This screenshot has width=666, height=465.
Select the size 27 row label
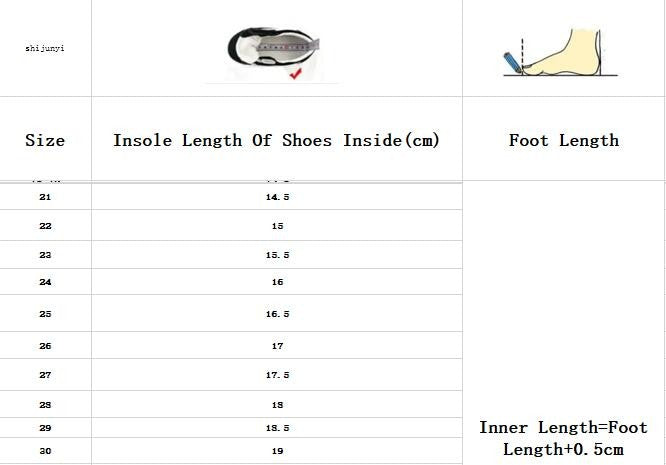45,375
